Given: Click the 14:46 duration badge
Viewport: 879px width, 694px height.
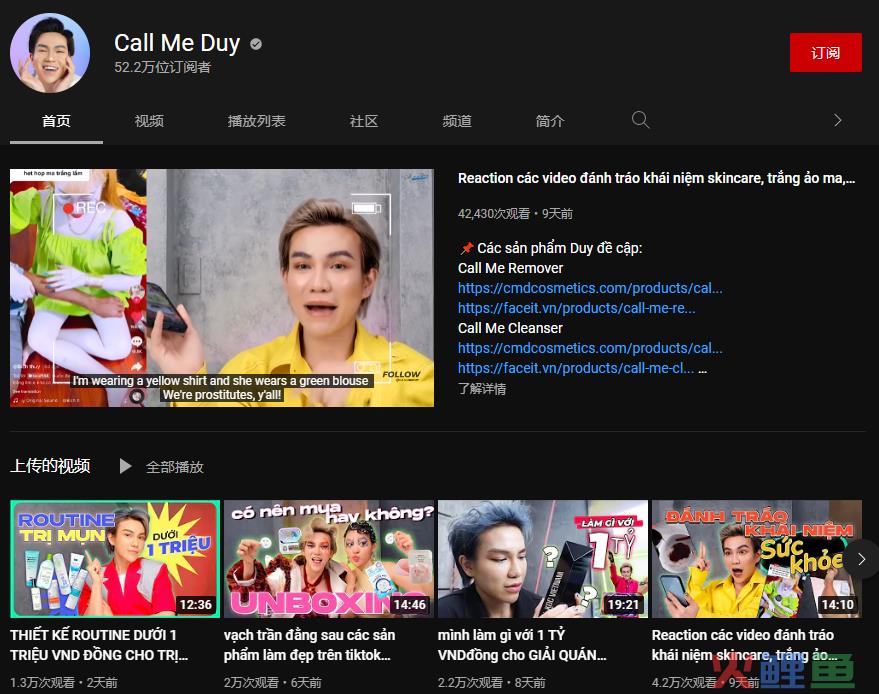Looking at the screenshot, I should [410, 604].
